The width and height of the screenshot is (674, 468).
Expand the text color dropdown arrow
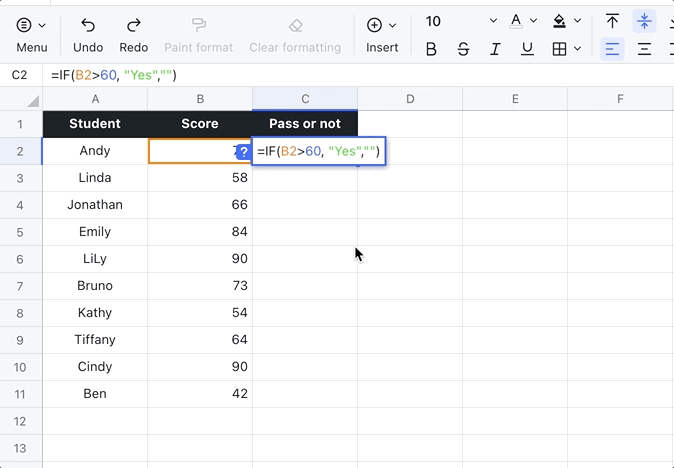click(x=536, y=21)
